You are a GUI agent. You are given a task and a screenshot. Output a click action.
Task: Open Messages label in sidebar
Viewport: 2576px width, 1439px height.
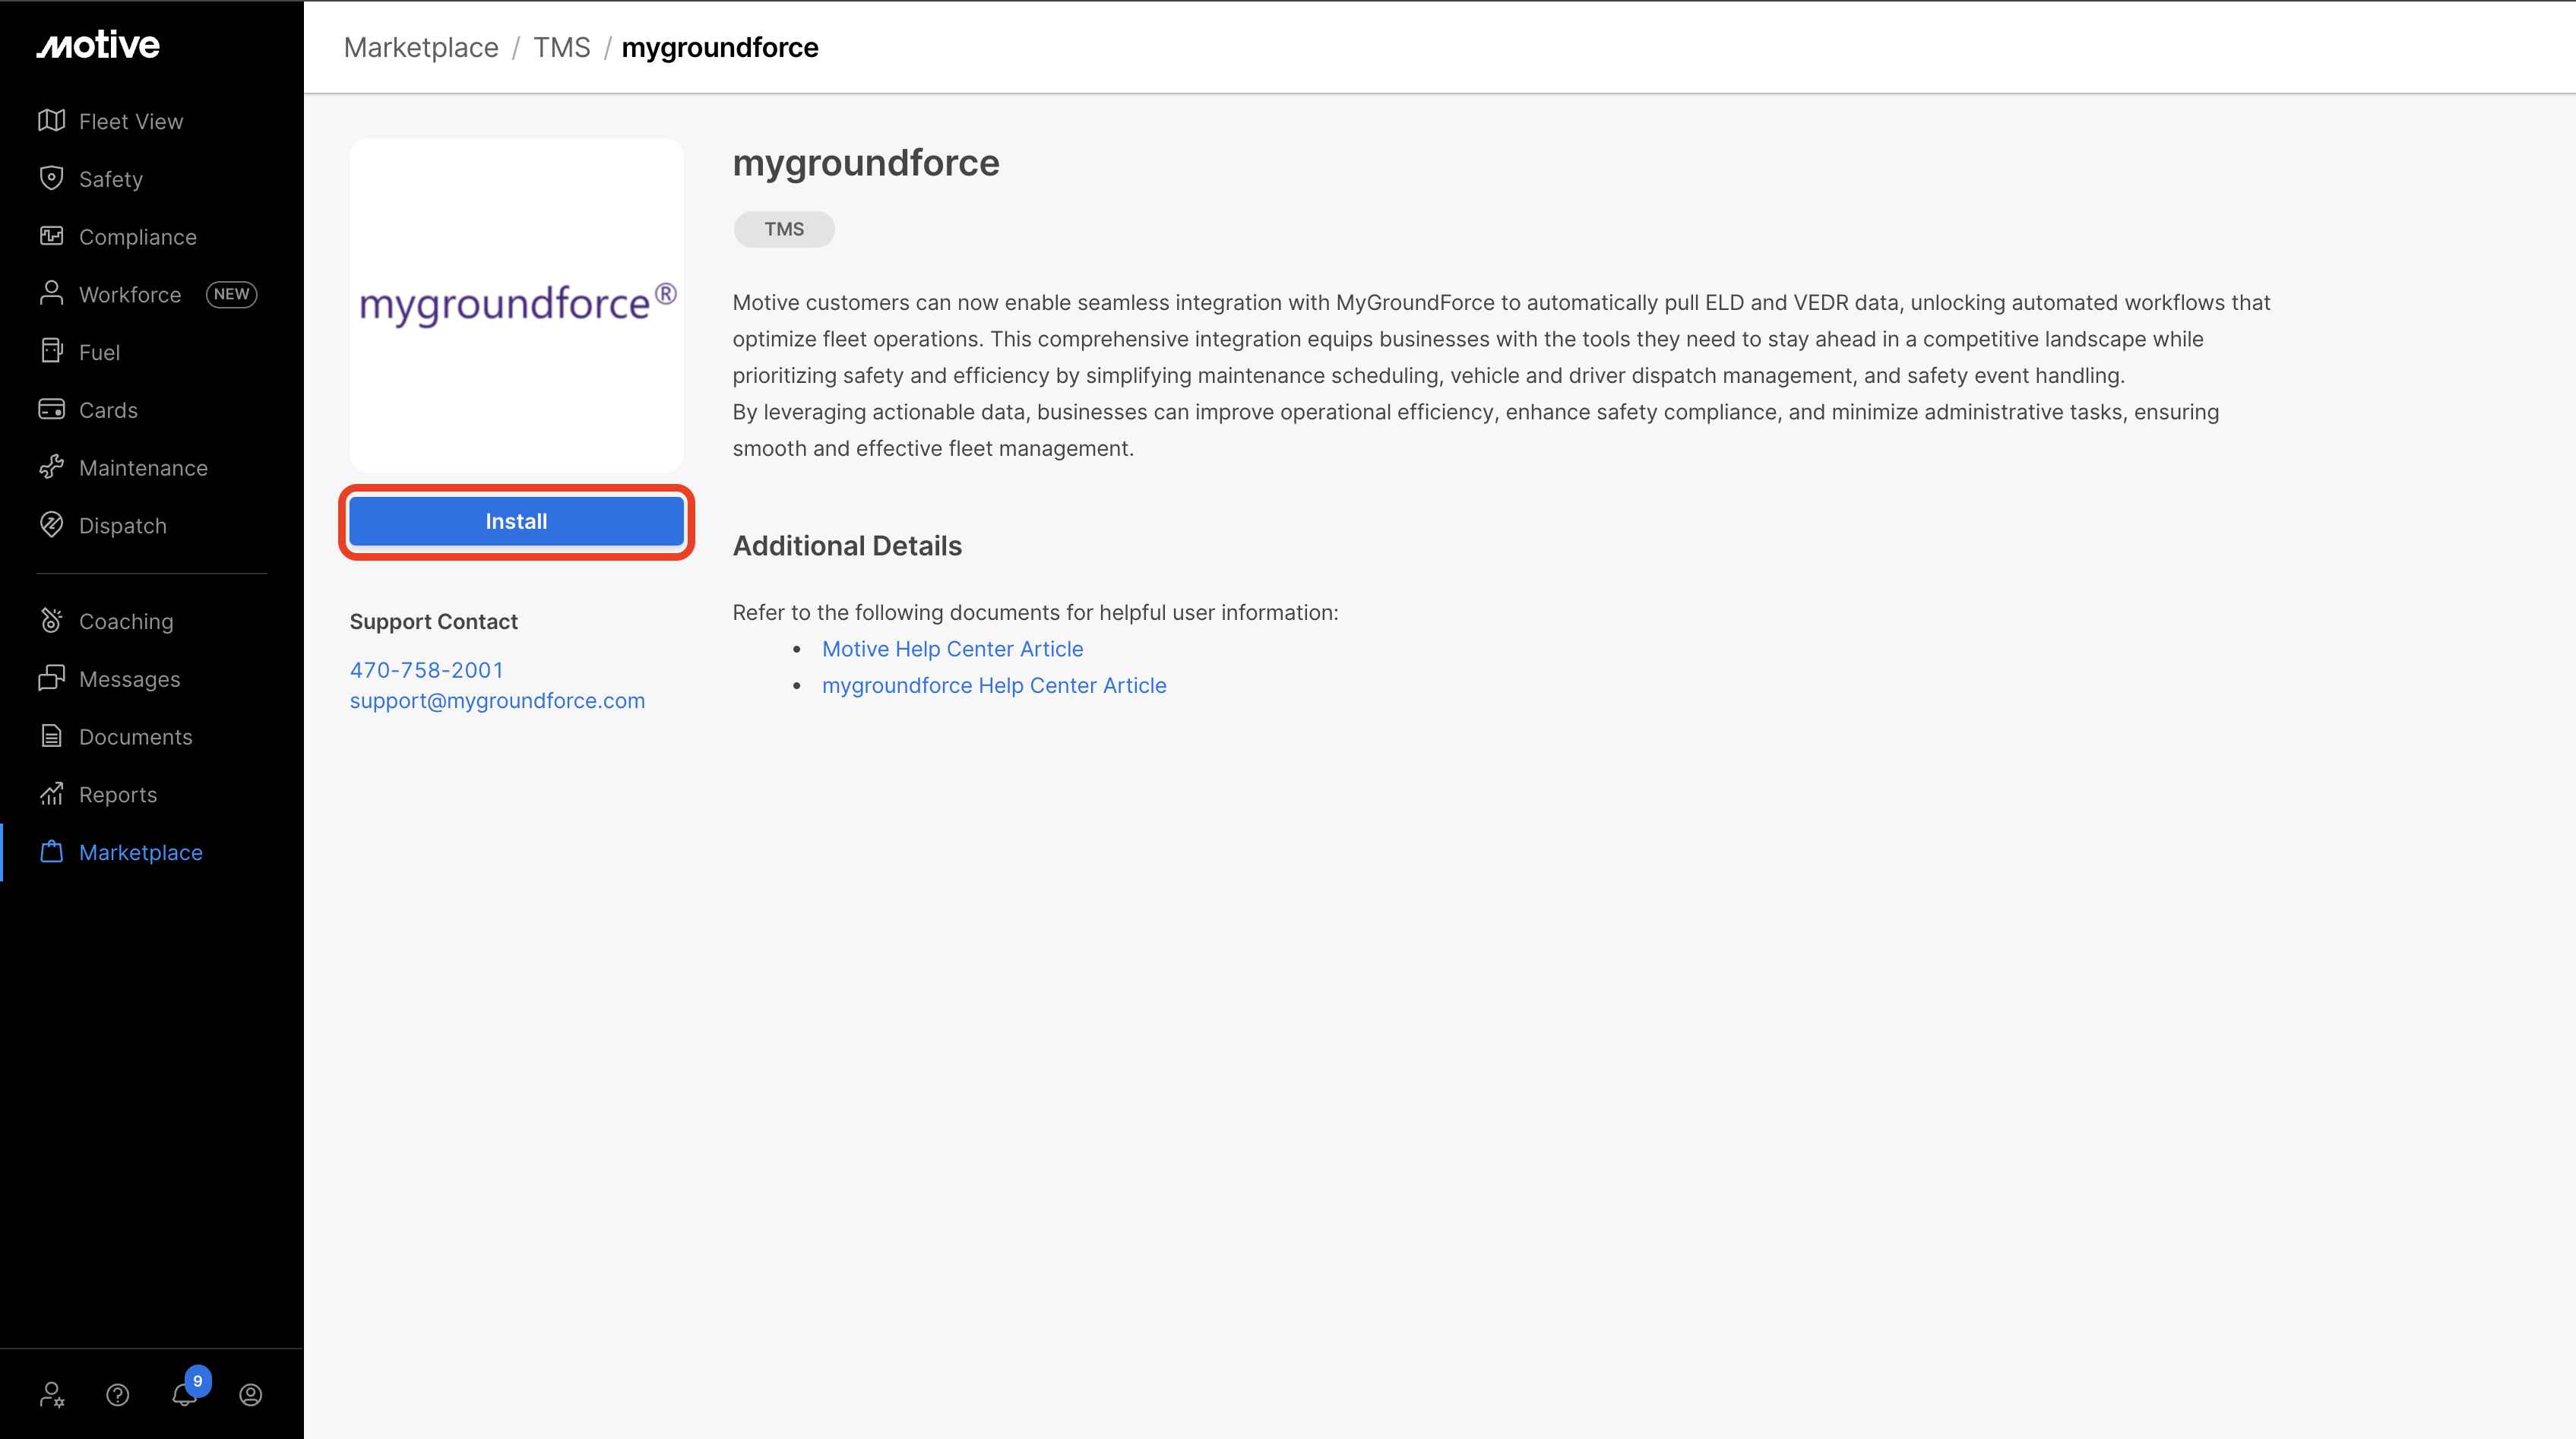click(x=130, y=679)
